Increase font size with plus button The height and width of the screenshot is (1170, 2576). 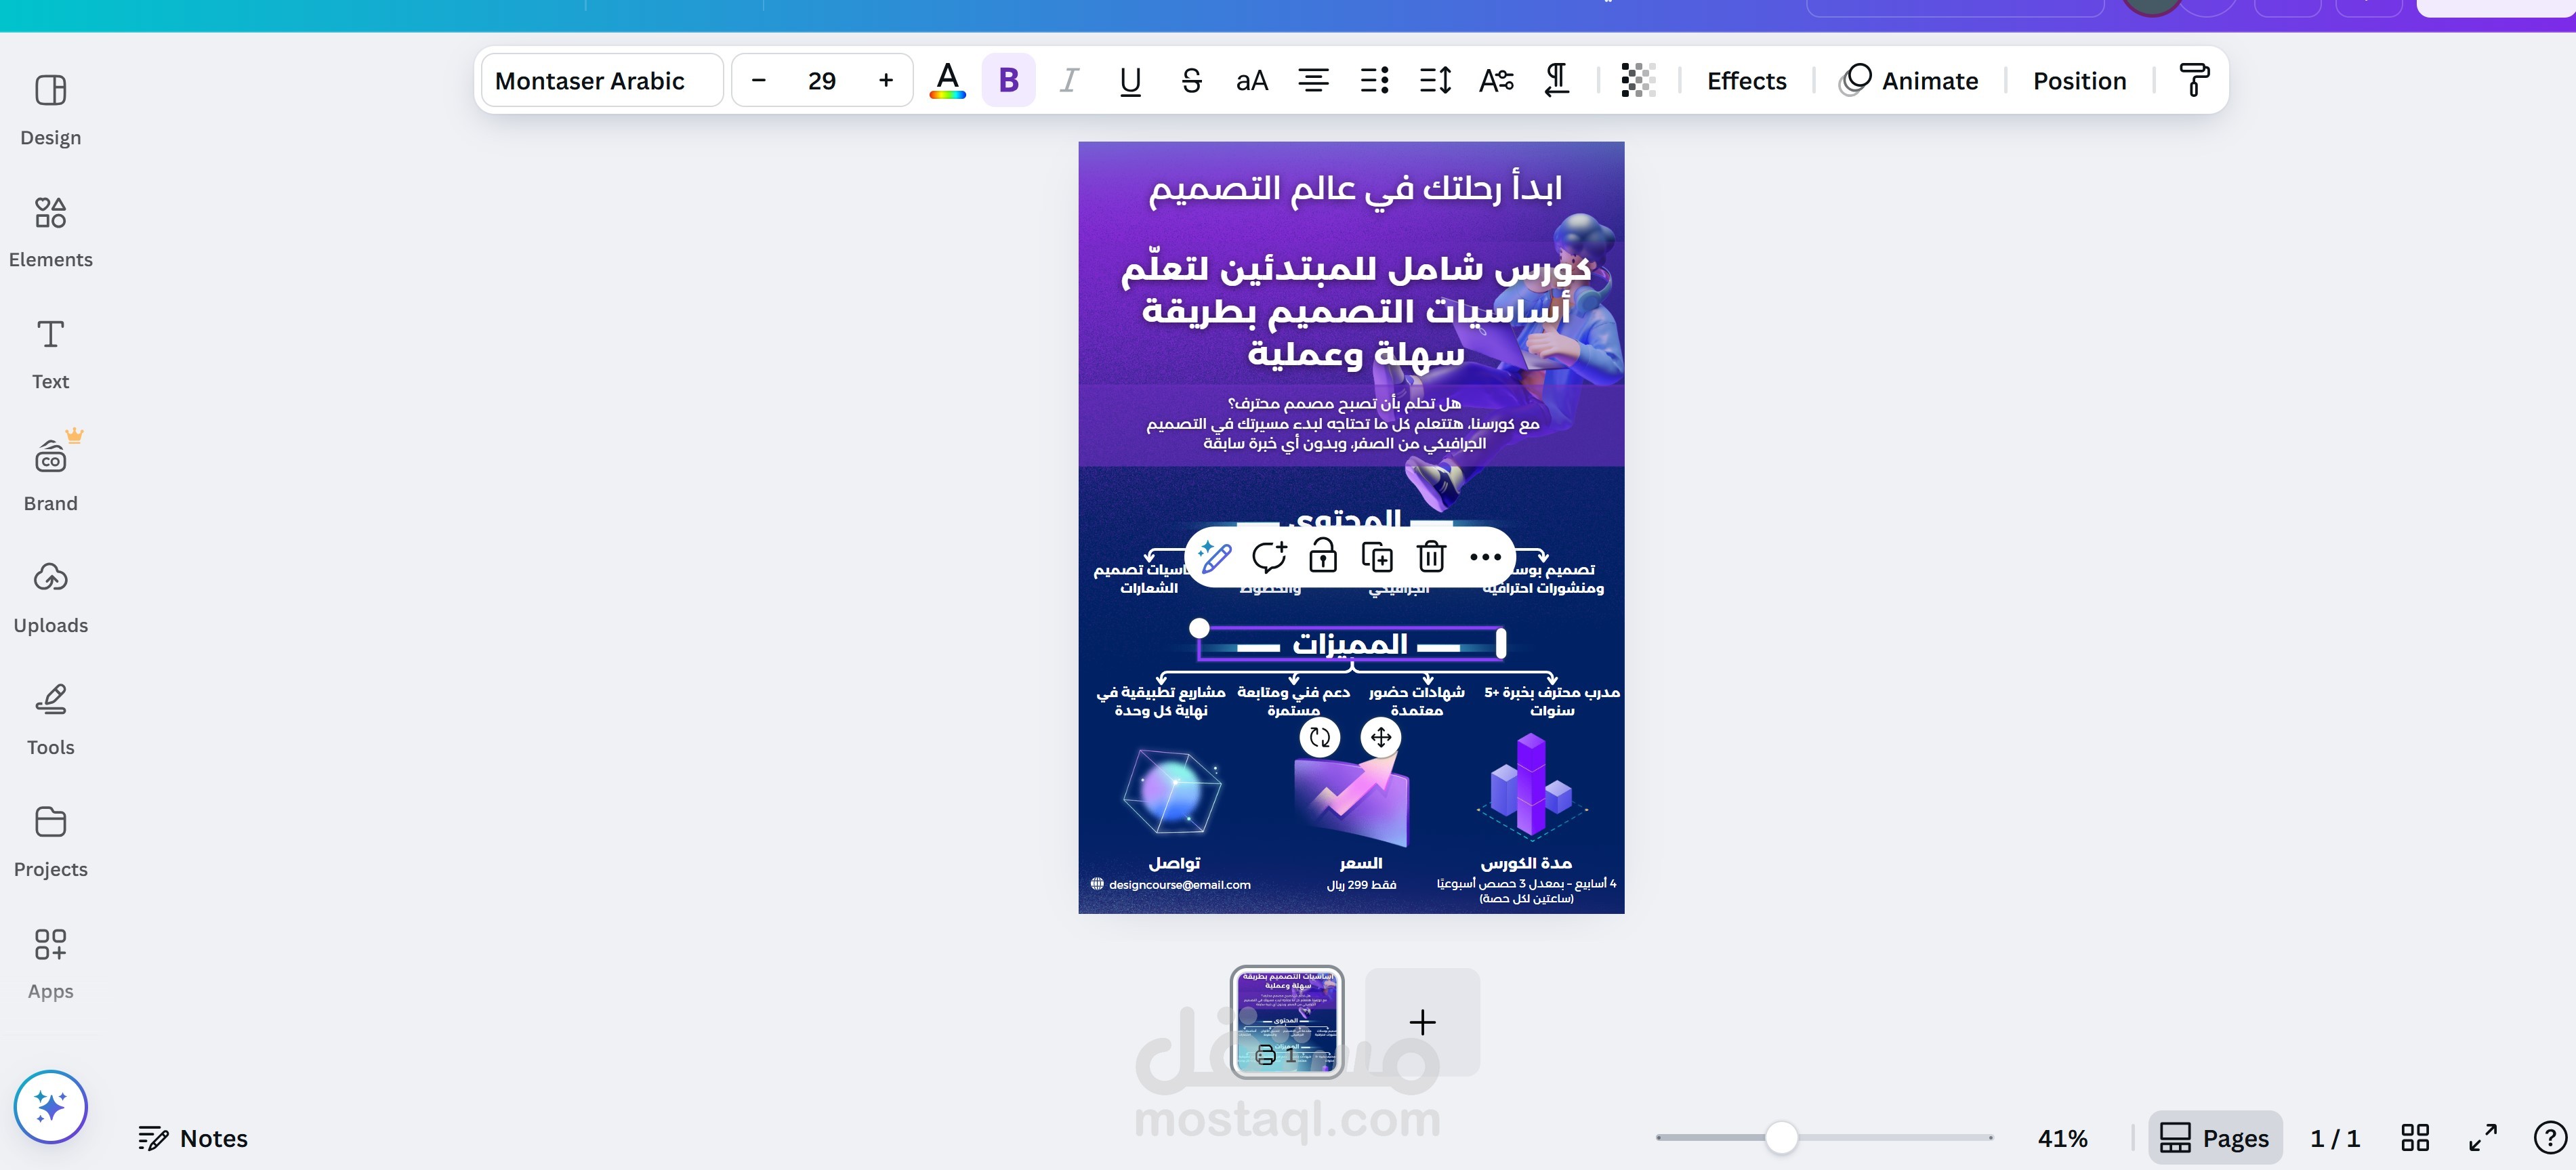pos(885,80)
